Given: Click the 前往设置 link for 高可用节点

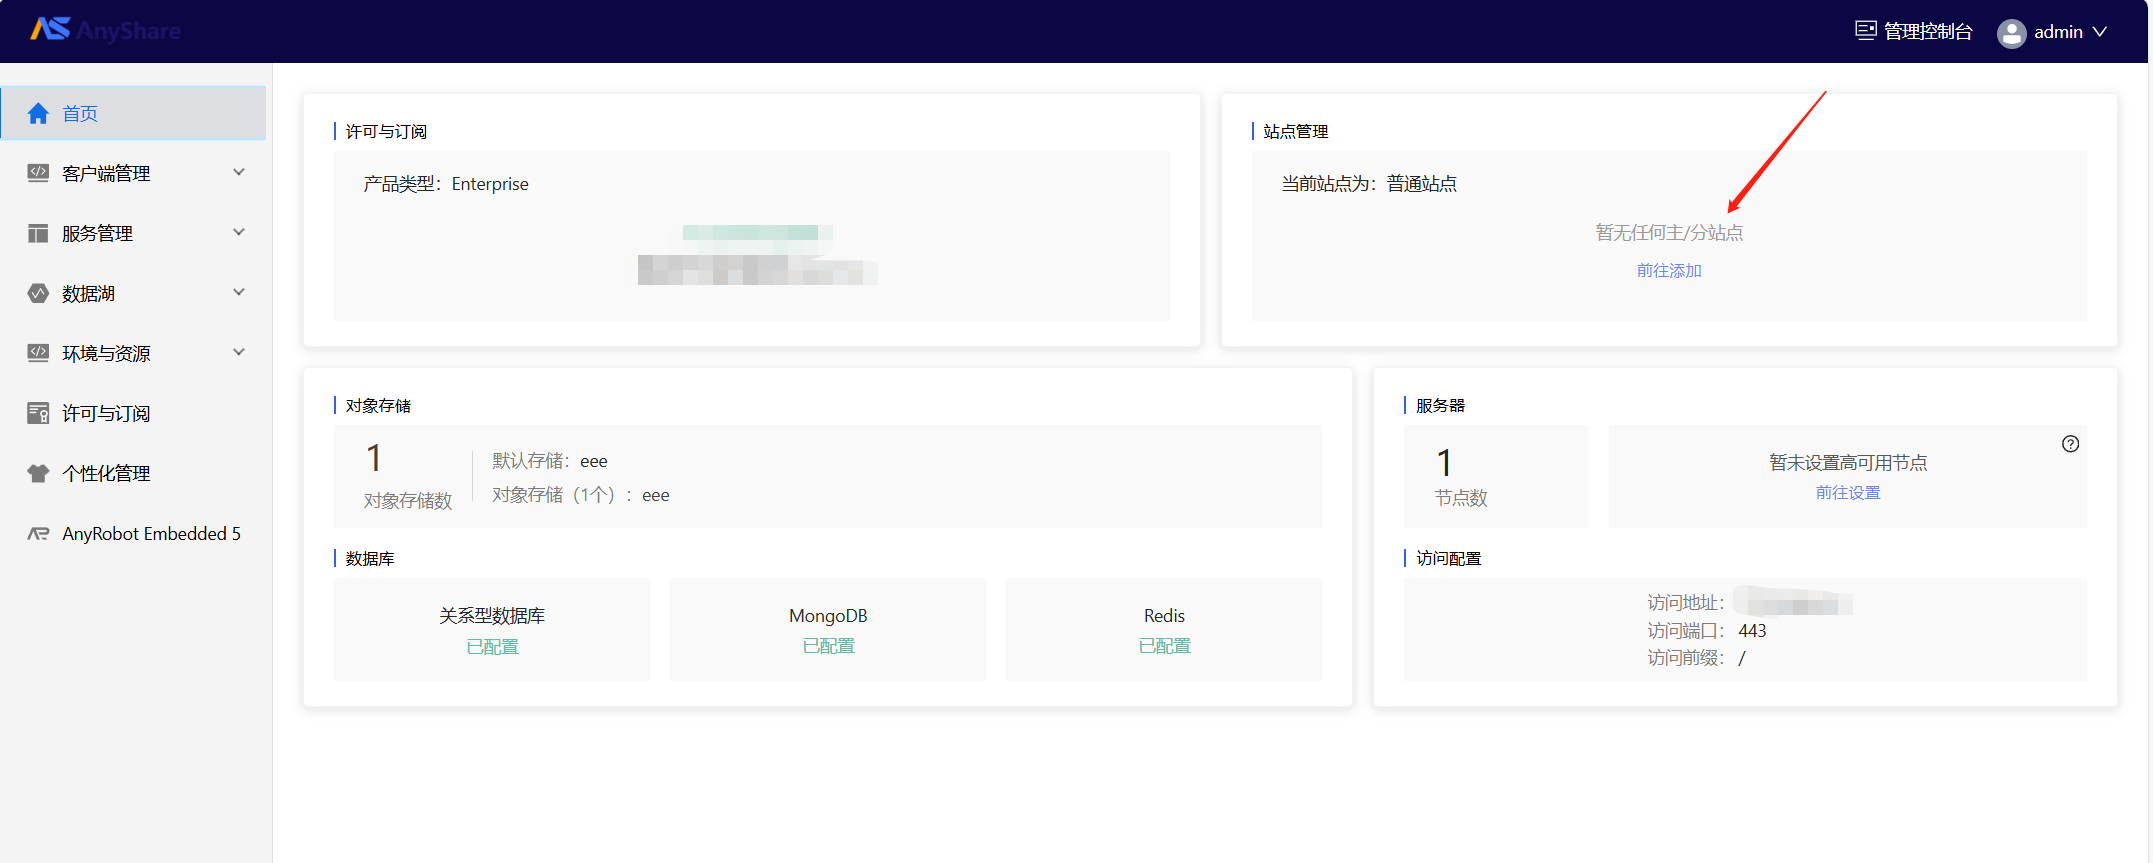Looking at the screenshot, I should 1847,492.
